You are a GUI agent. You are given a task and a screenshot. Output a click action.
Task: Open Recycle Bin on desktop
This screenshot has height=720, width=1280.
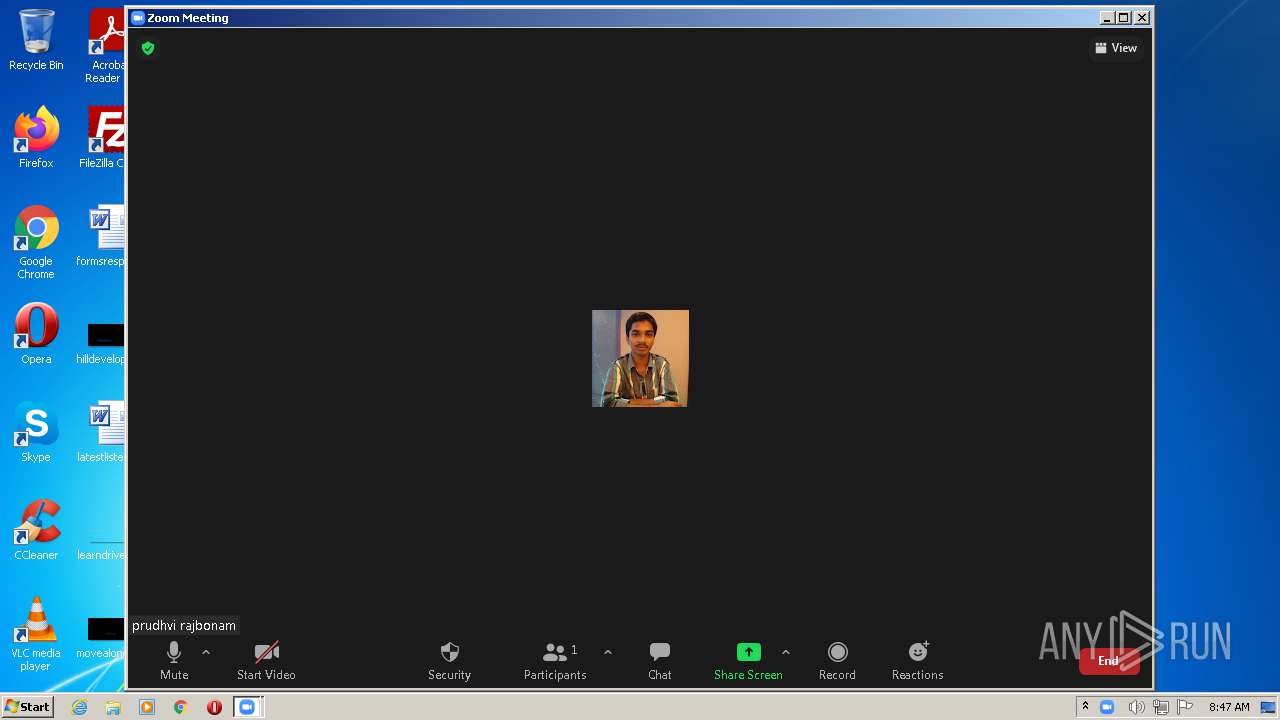36,40
